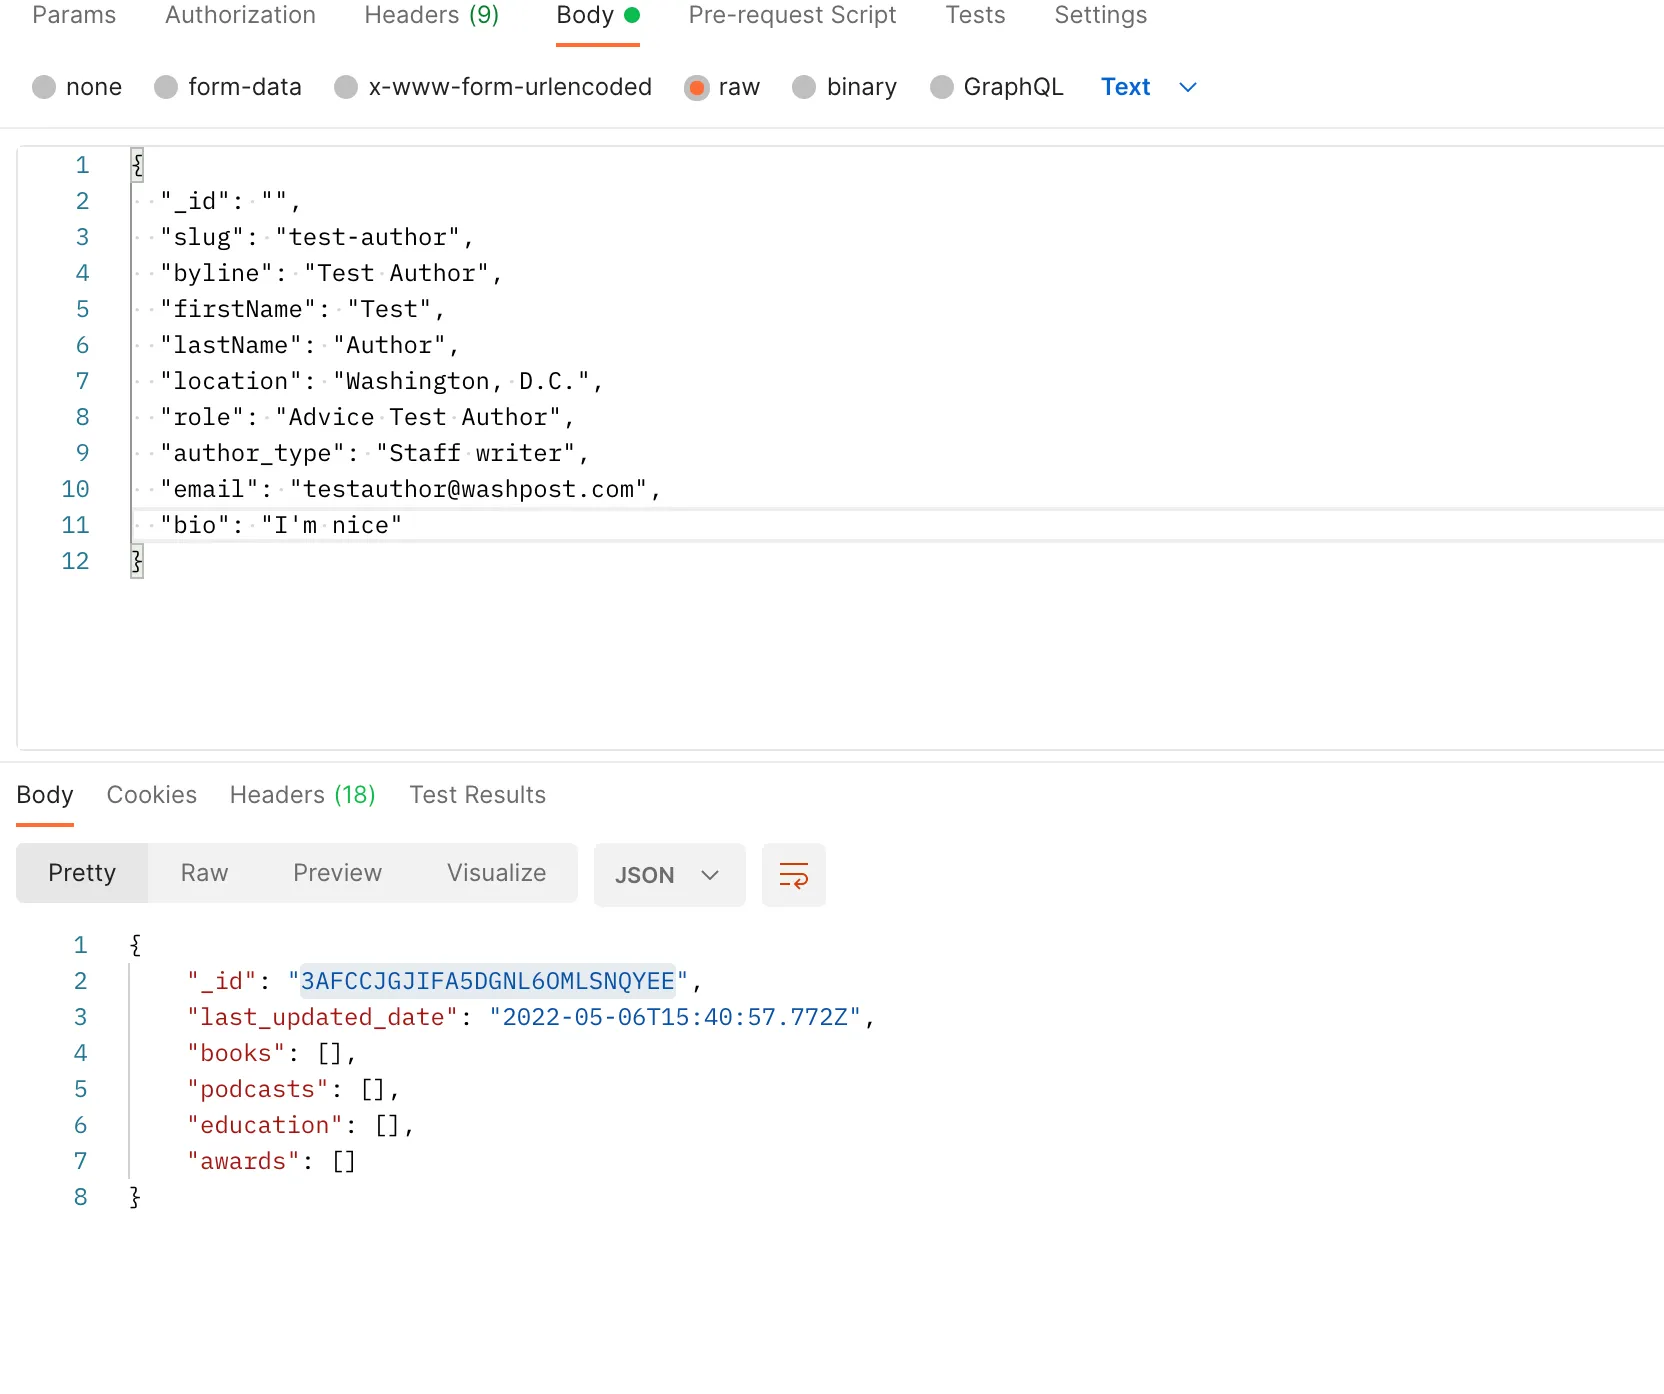The height and width of the screenshot is (1394, 1664).
Task: Switch to the Params tab
Action: coord(74,15)
